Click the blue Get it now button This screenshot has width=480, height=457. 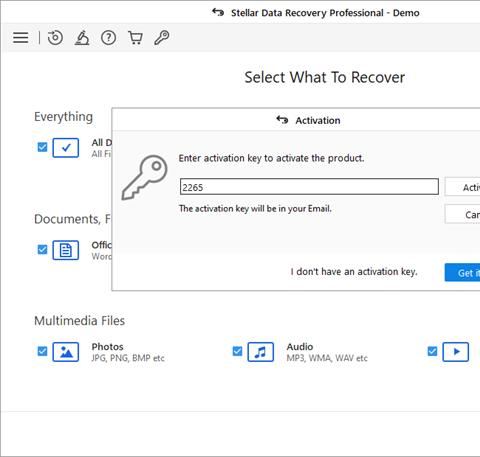coord(463,273)
